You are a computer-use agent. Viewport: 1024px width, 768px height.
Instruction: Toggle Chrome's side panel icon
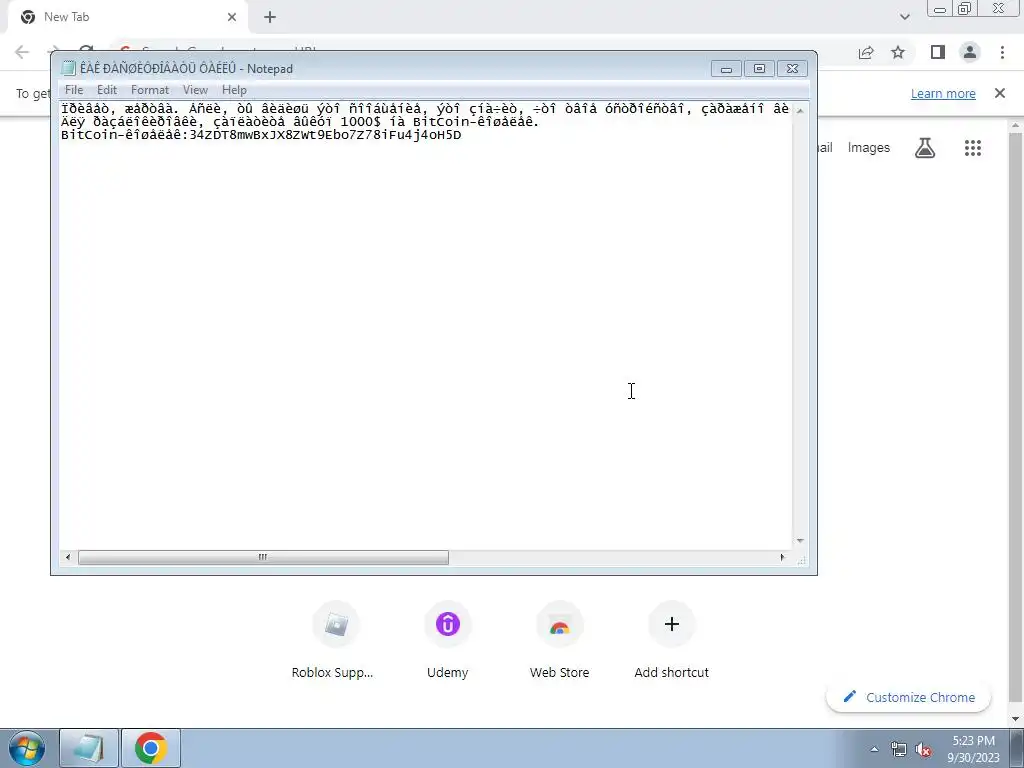(938, 52)
